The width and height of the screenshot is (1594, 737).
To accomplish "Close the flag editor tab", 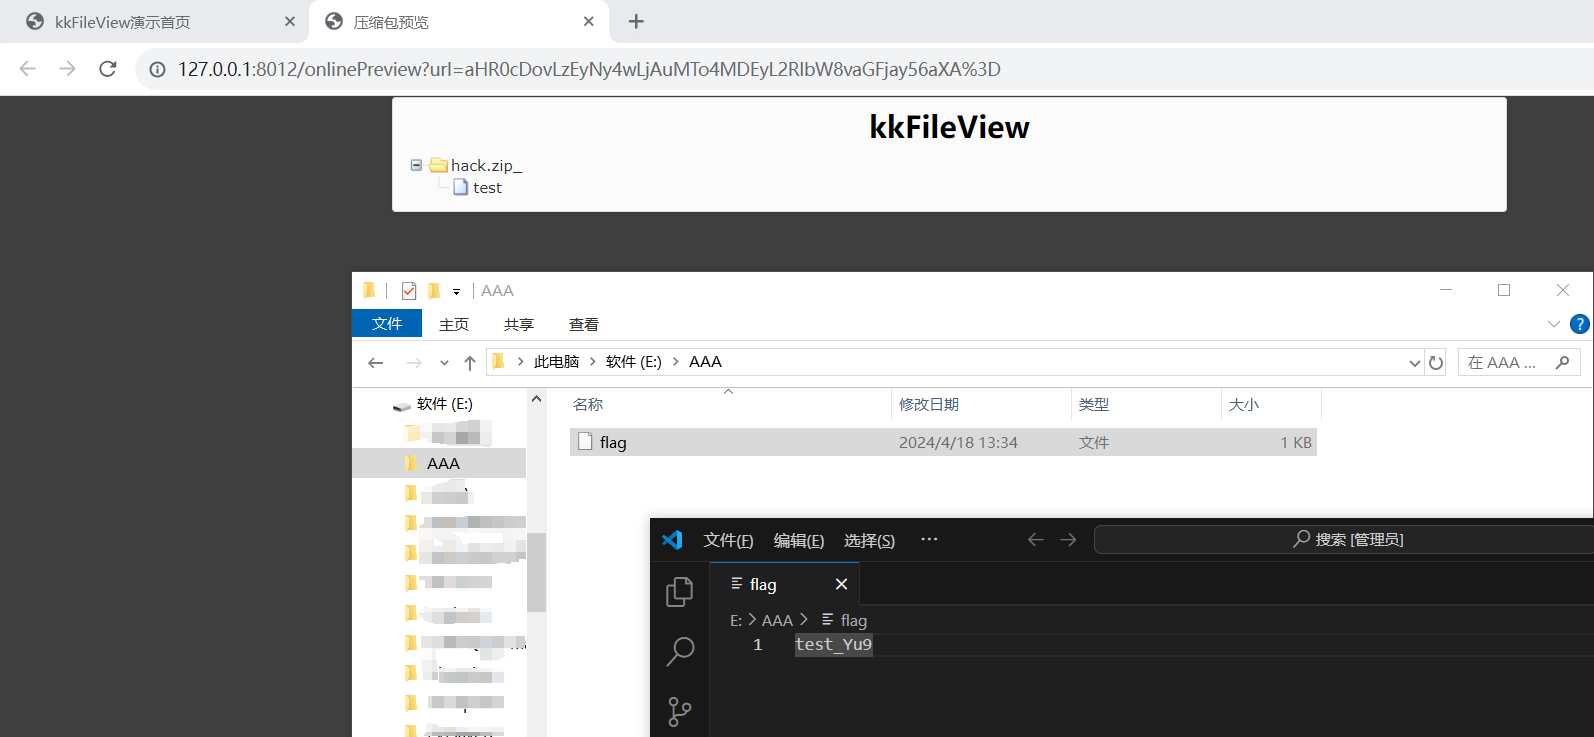I will pyautogui.click(x=841, y=584).
